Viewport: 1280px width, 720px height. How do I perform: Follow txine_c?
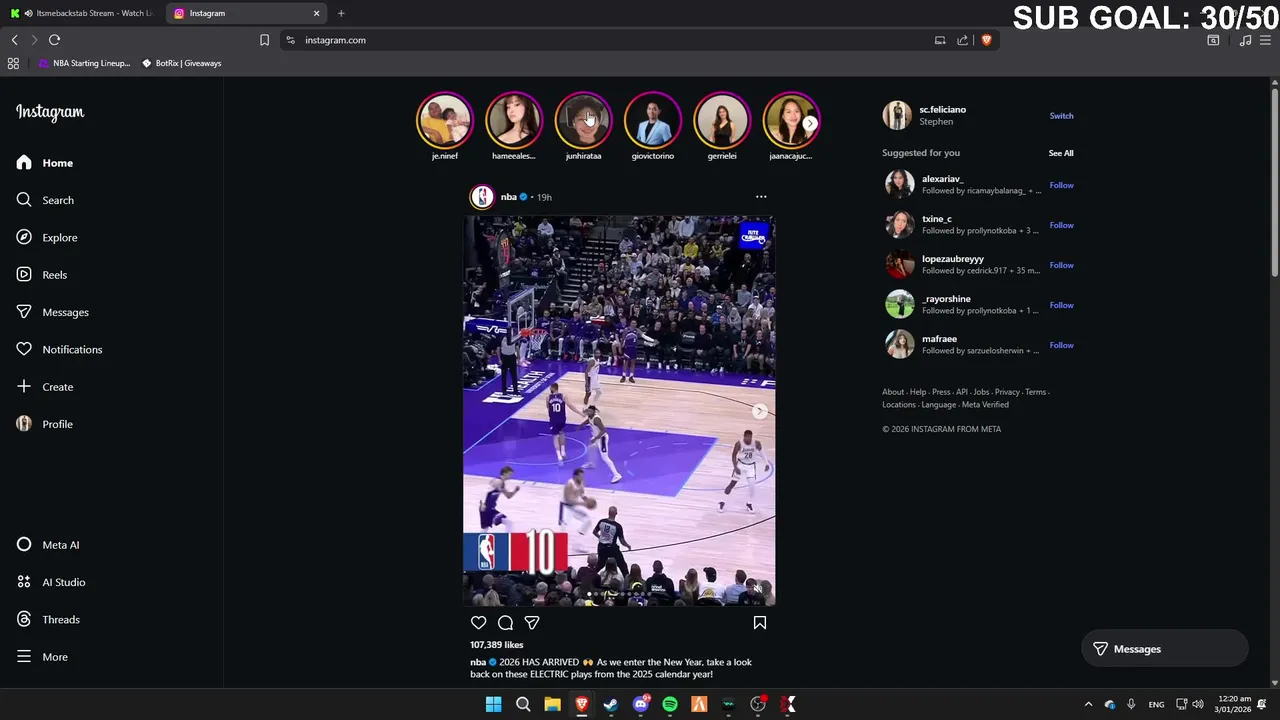tap(1061, 225)
